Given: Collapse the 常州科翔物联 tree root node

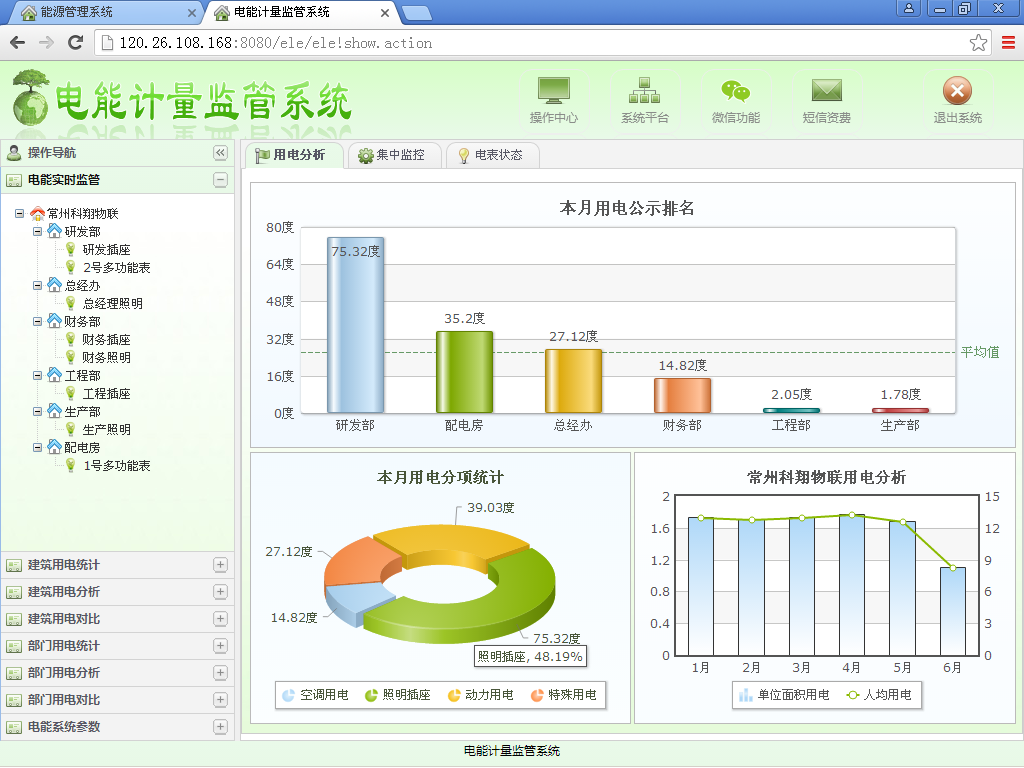Looking at the screenshot, I should 20,214.
